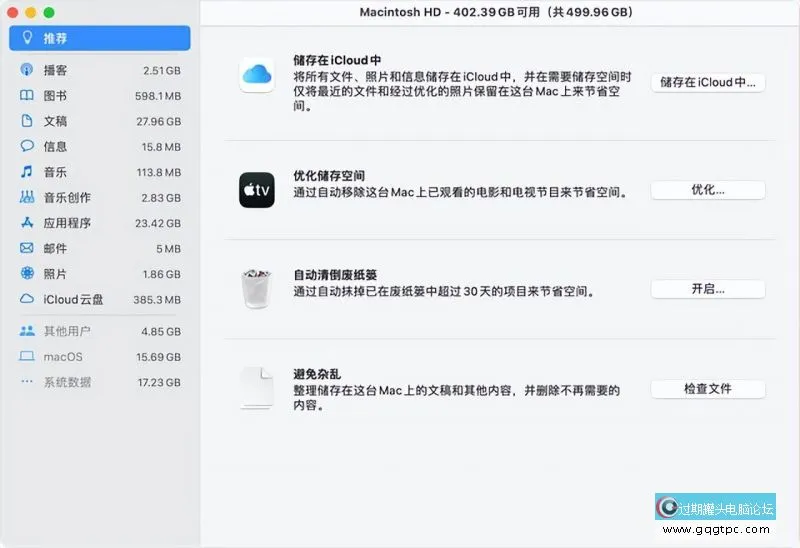Click the 系统数据 label in sidebar
The width and height of the screenshot is (800, 548).
point(67,382)
